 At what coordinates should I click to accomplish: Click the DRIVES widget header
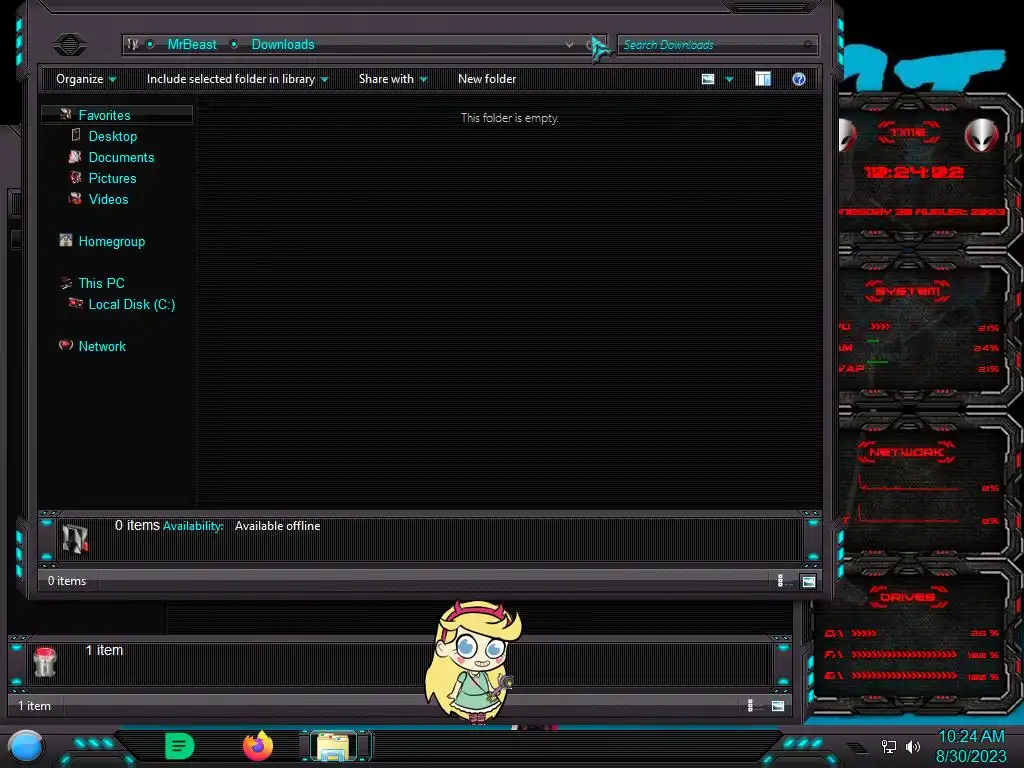tap(908, 597)
